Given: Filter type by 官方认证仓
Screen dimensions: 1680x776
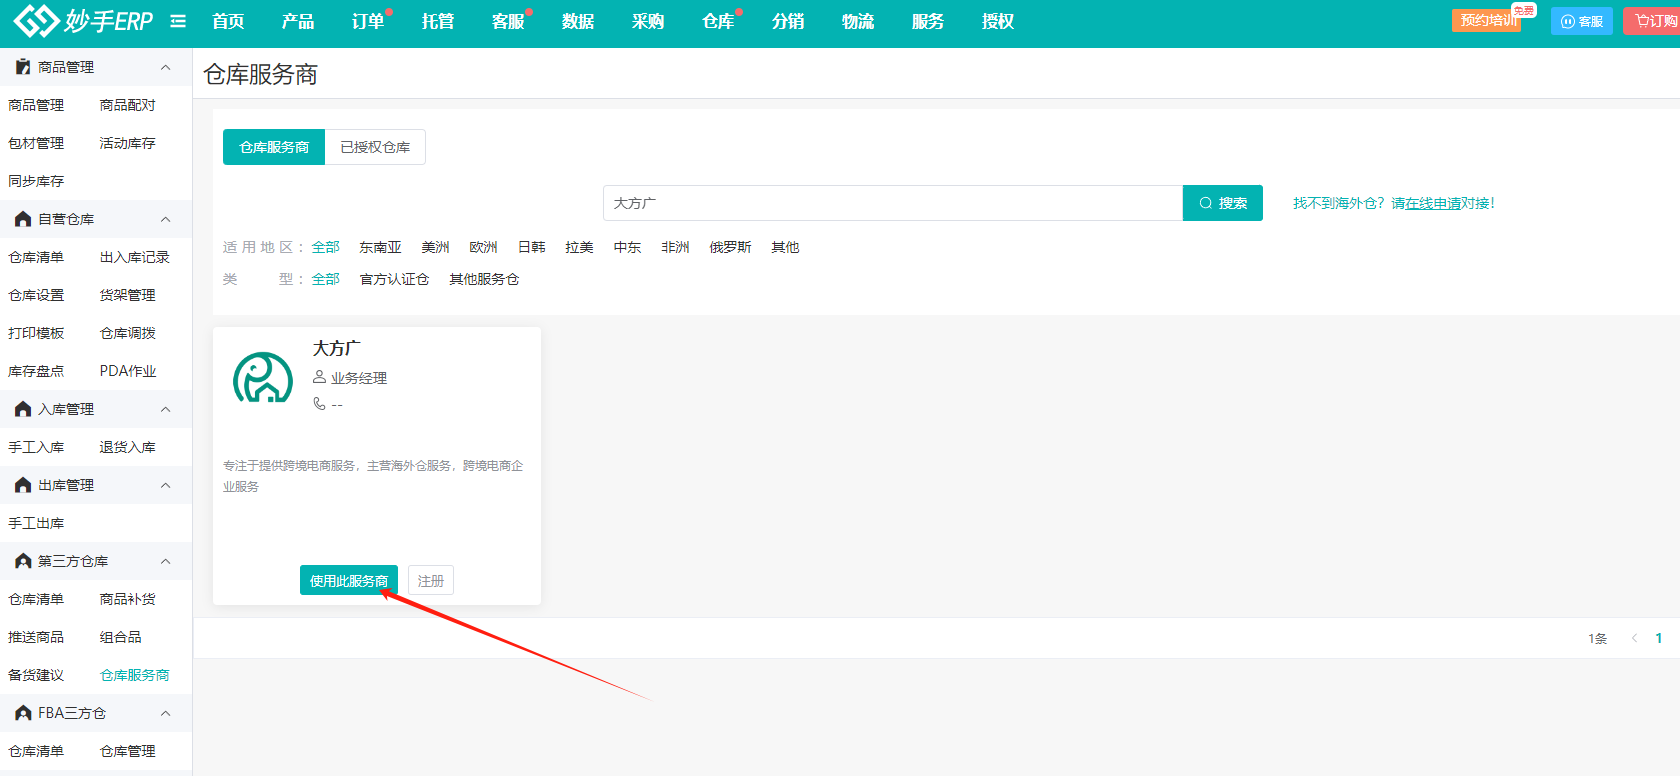Looking at the screenshot, I should [394, 279].
